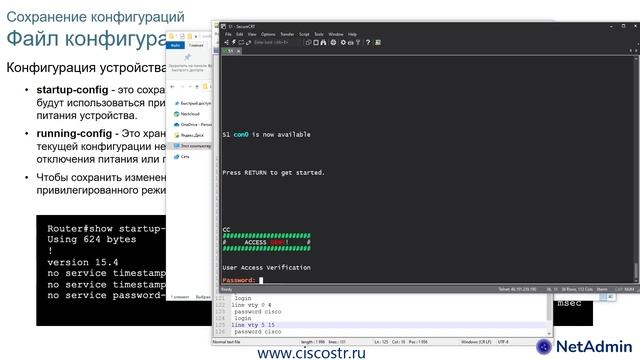The image size is (640, 360).
Task: Select Этот компьютер in Explorer tree
Action: (192, 146)
